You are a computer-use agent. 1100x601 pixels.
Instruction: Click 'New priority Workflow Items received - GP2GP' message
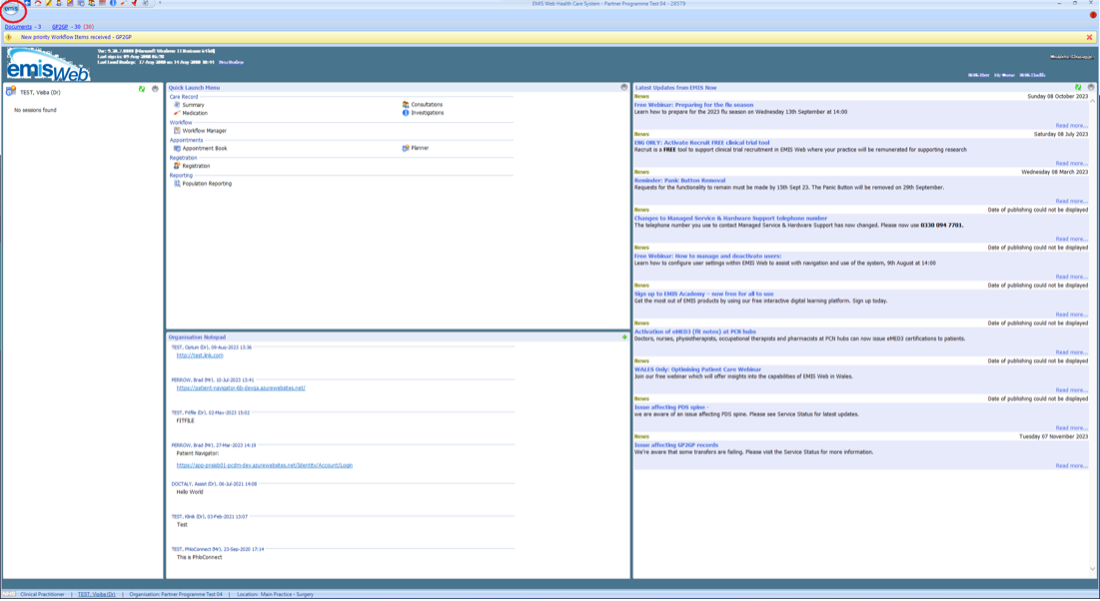tap(76, 37)
